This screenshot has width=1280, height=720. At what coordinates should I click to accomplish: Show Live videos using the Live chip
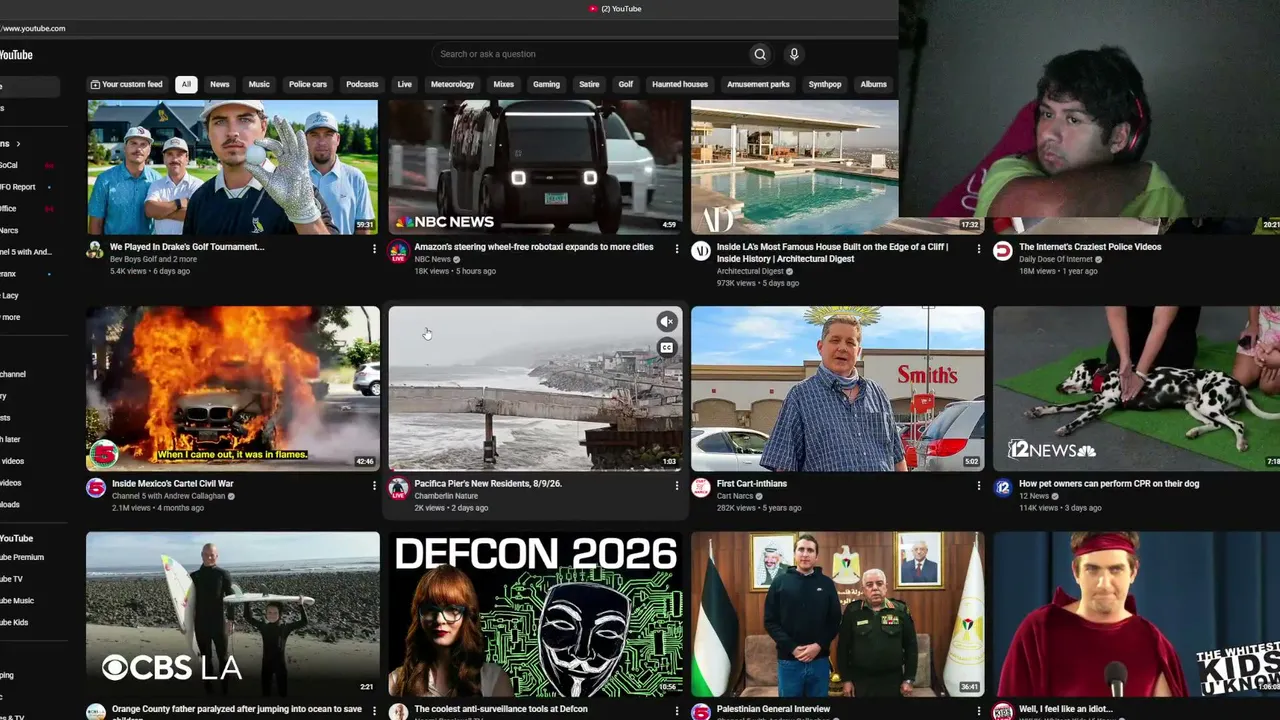point(405,84)
